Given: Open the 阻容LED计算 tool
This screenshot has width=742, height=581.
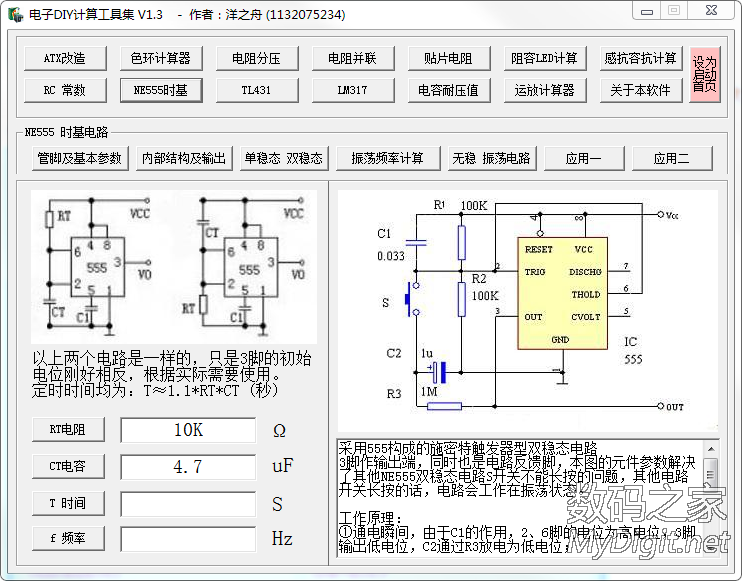Looking at the screenshot, I should (x=545, y=58).
